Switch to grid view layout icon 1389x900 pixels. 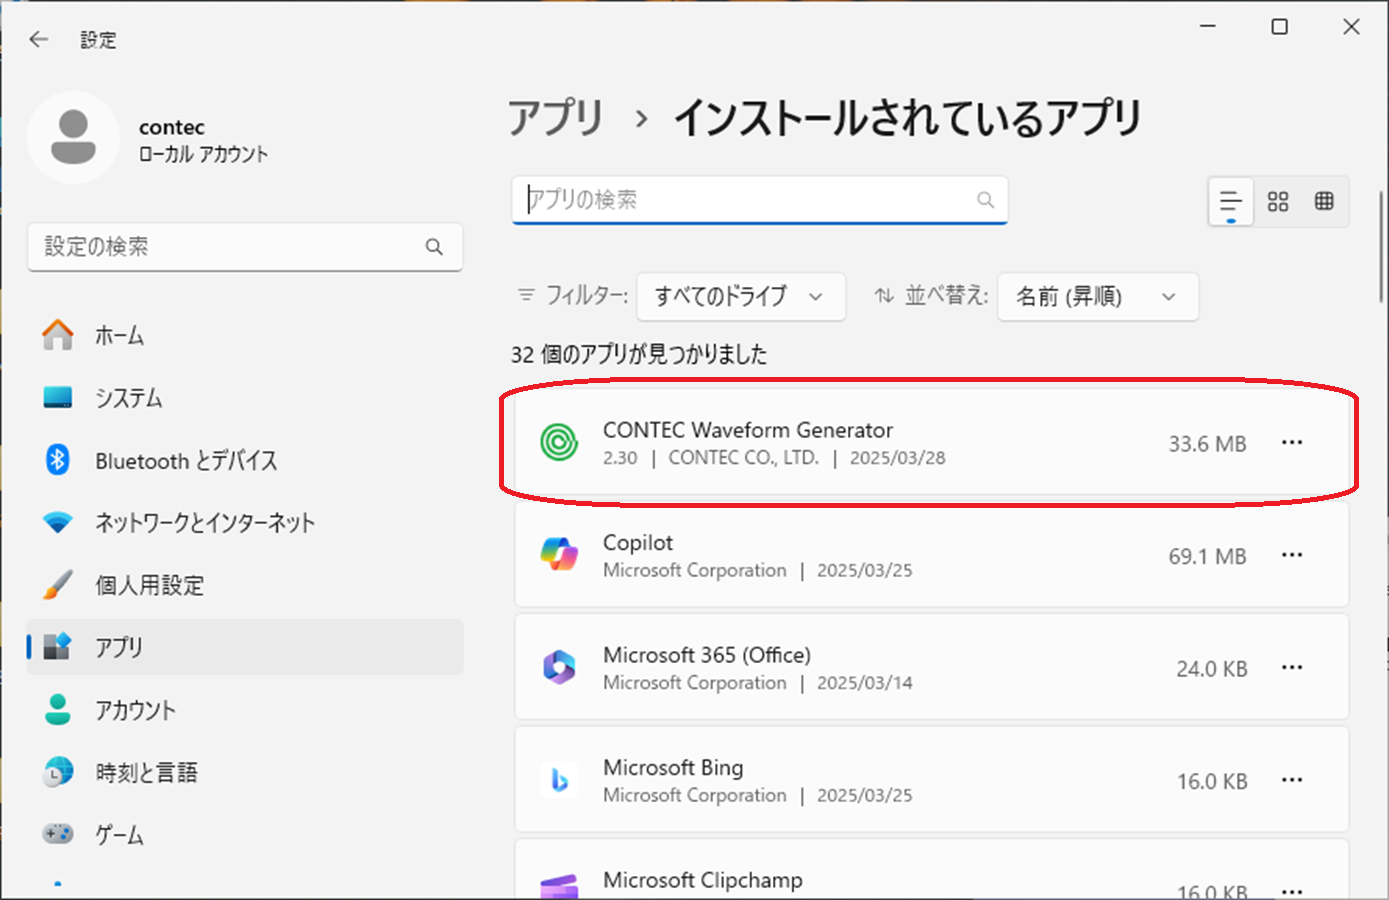point(1278,201)
